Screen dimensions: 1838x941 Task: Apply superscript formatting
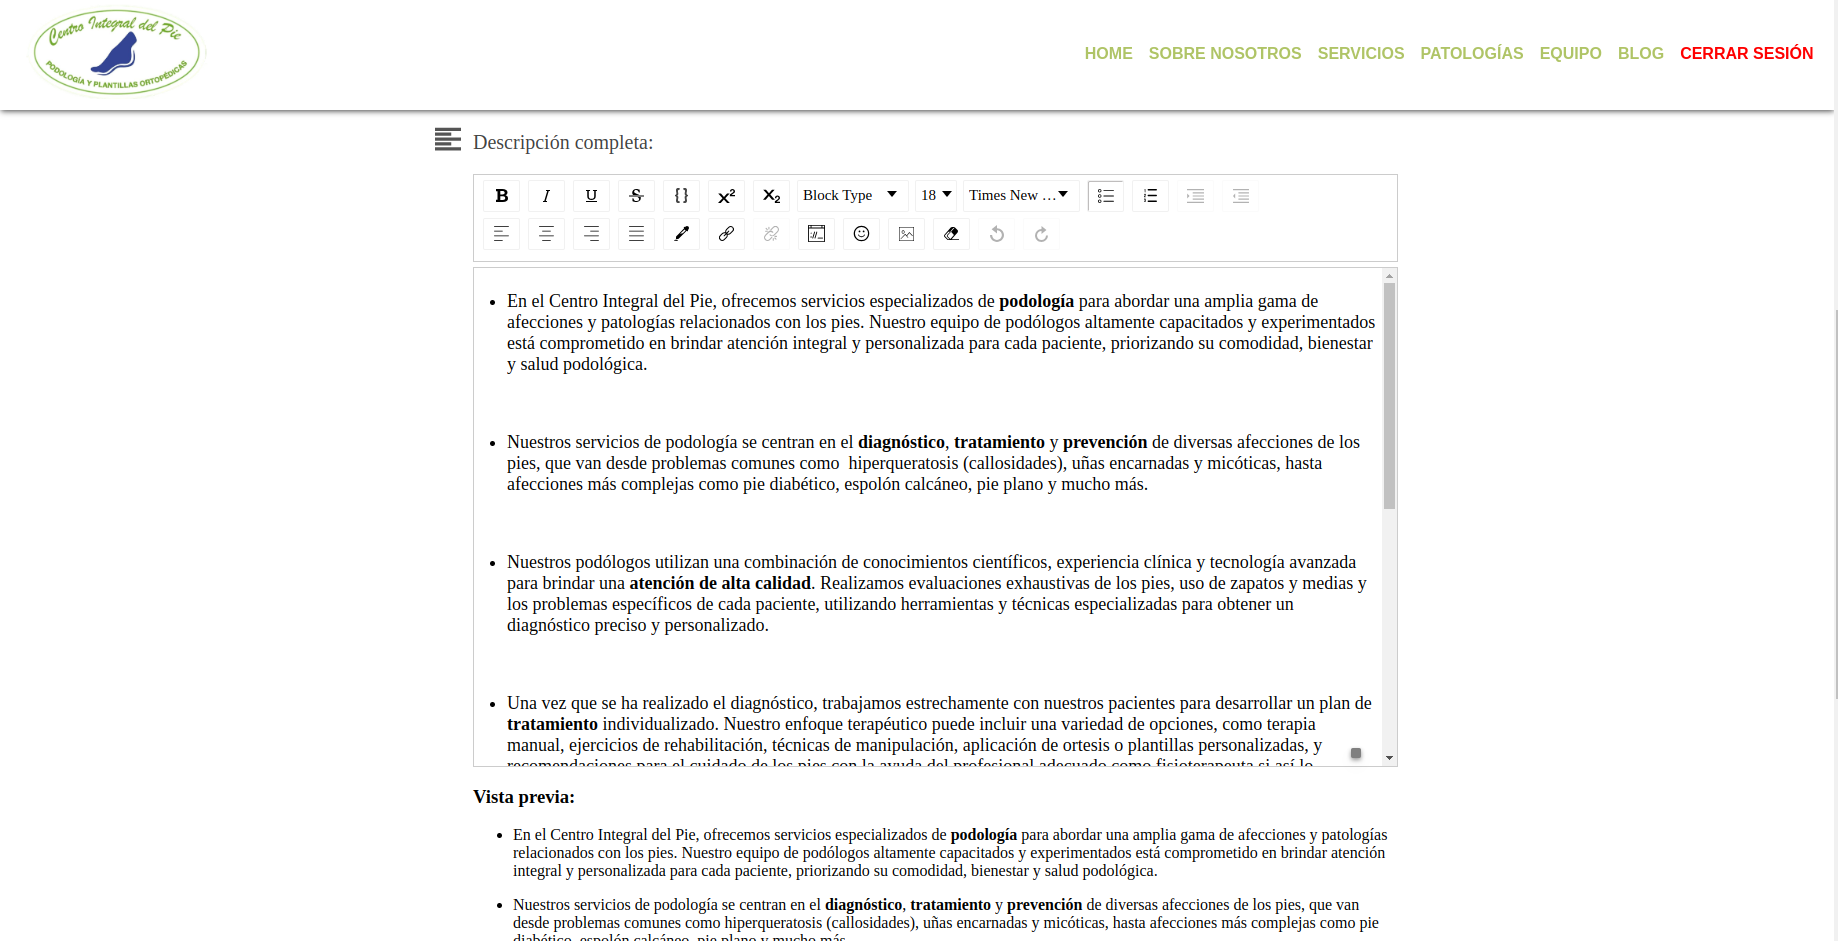[x=726, y=196]
